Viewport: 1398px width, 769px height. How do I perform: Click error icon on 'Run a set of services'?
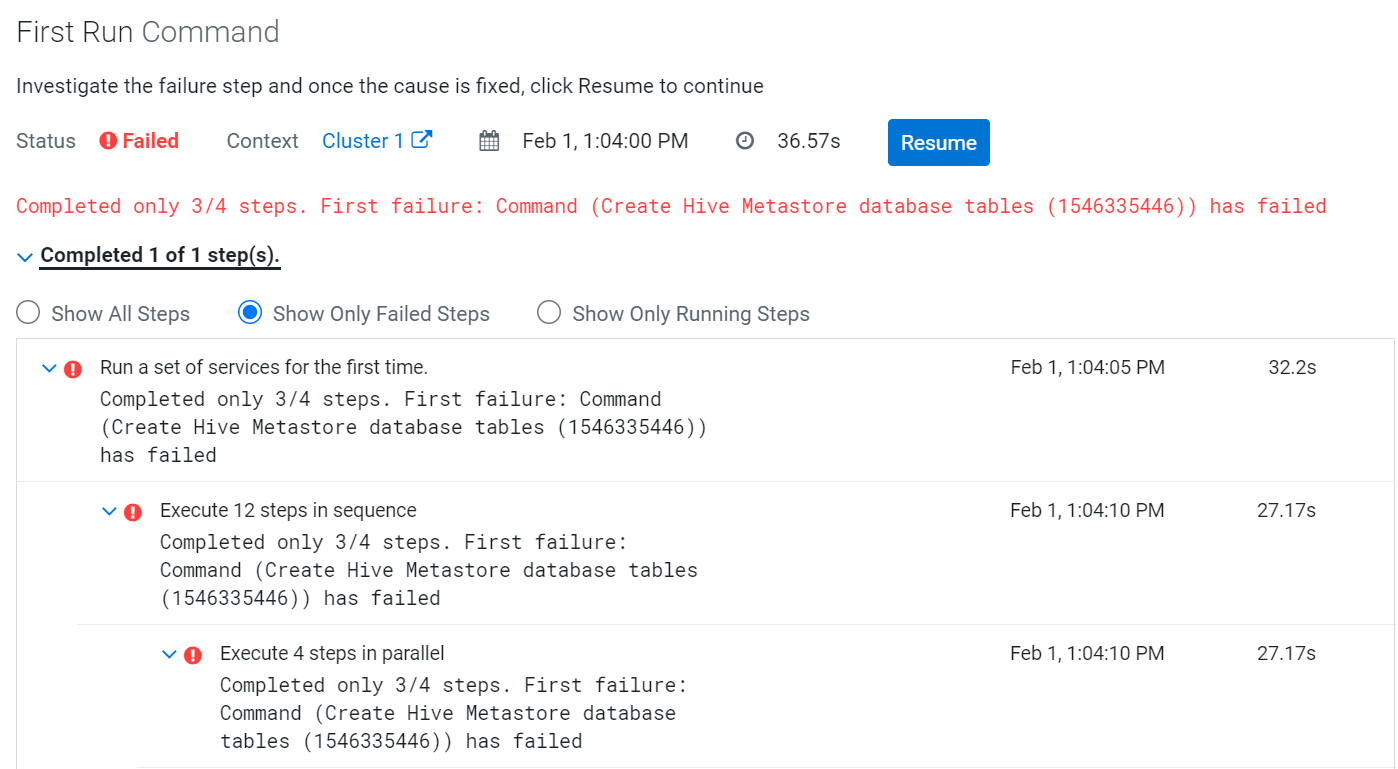pyautogui.click(x=73, y=369)
